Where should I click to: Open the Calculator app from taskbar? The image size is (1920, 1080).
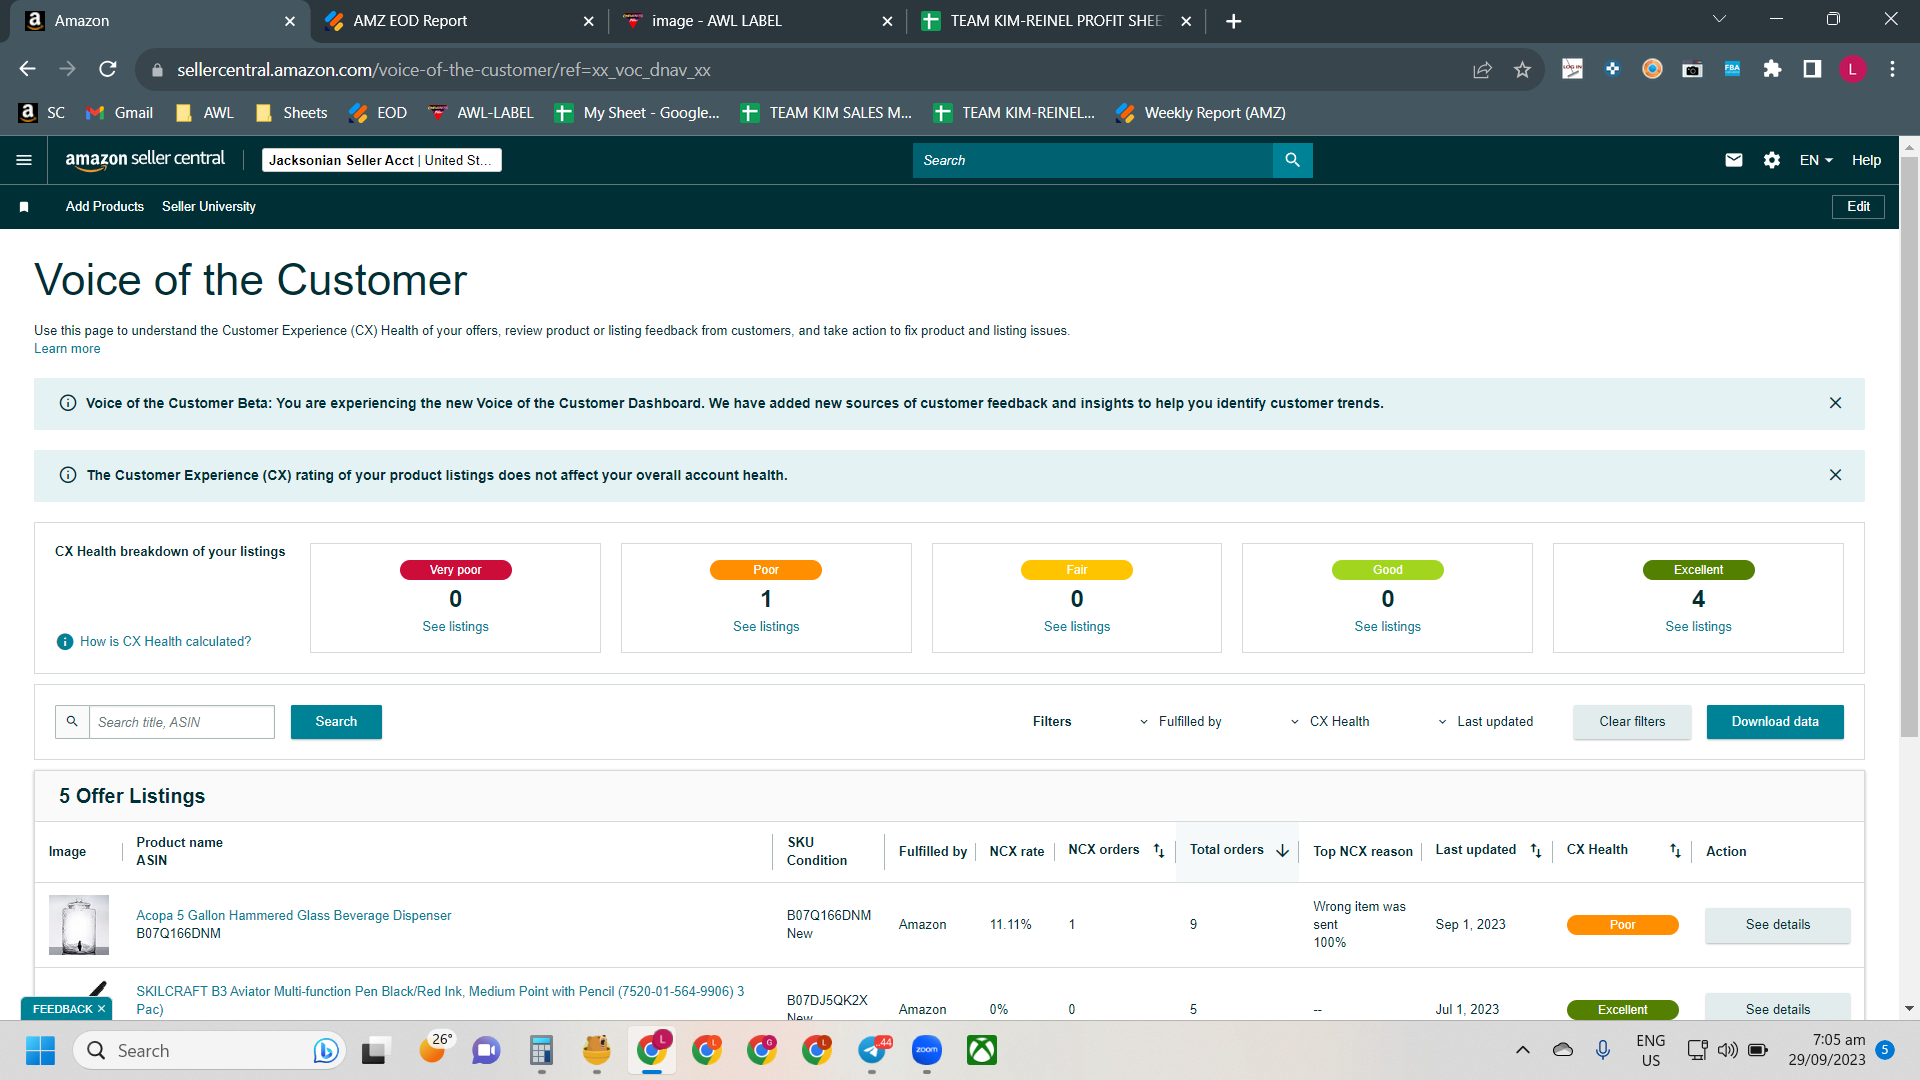click(541, 1050)
